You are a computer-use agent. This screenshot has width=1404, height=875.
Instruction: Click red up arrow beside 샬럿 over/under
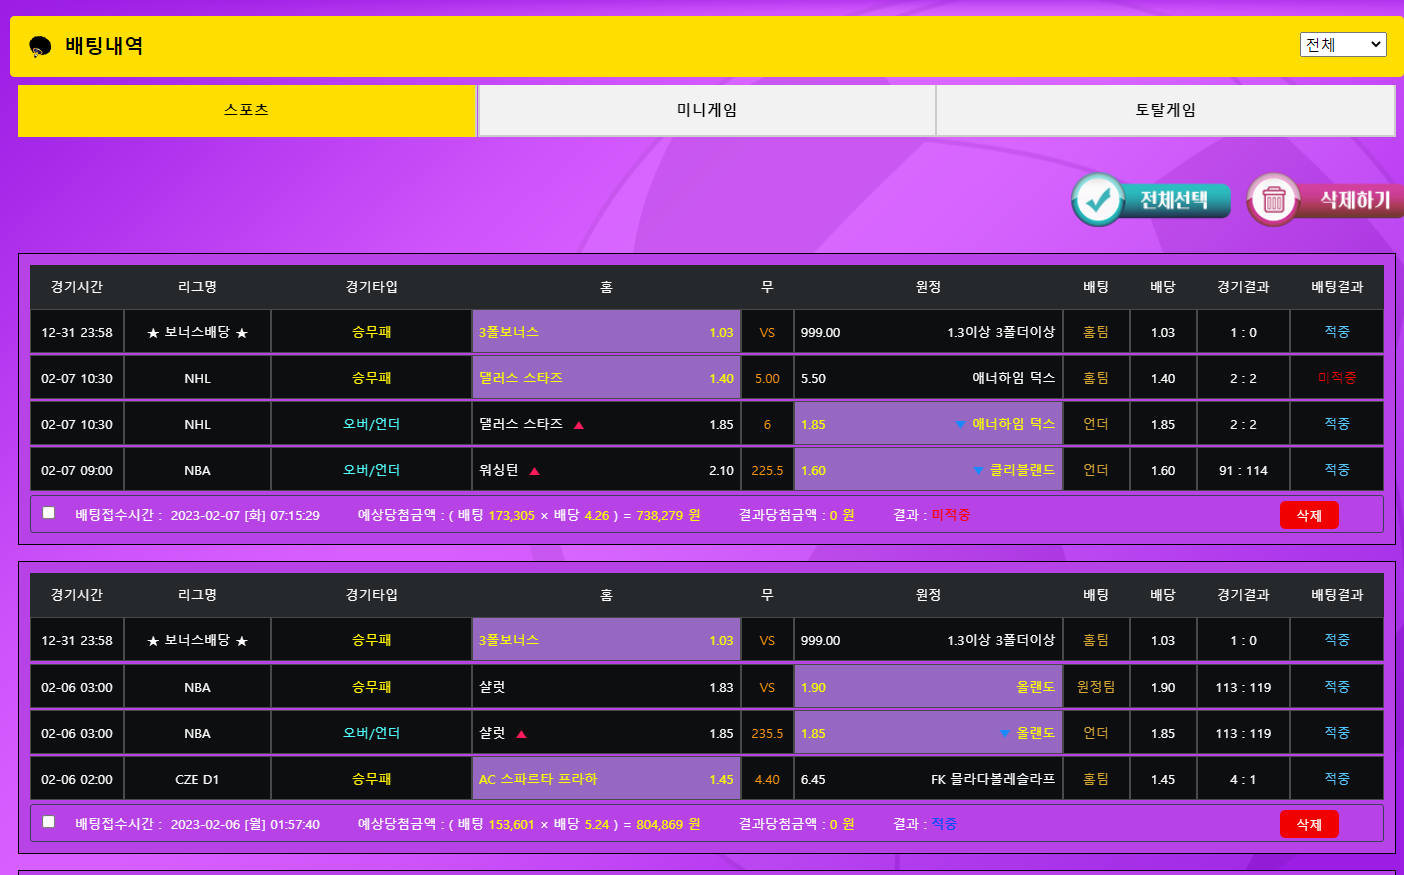point(521,734)
